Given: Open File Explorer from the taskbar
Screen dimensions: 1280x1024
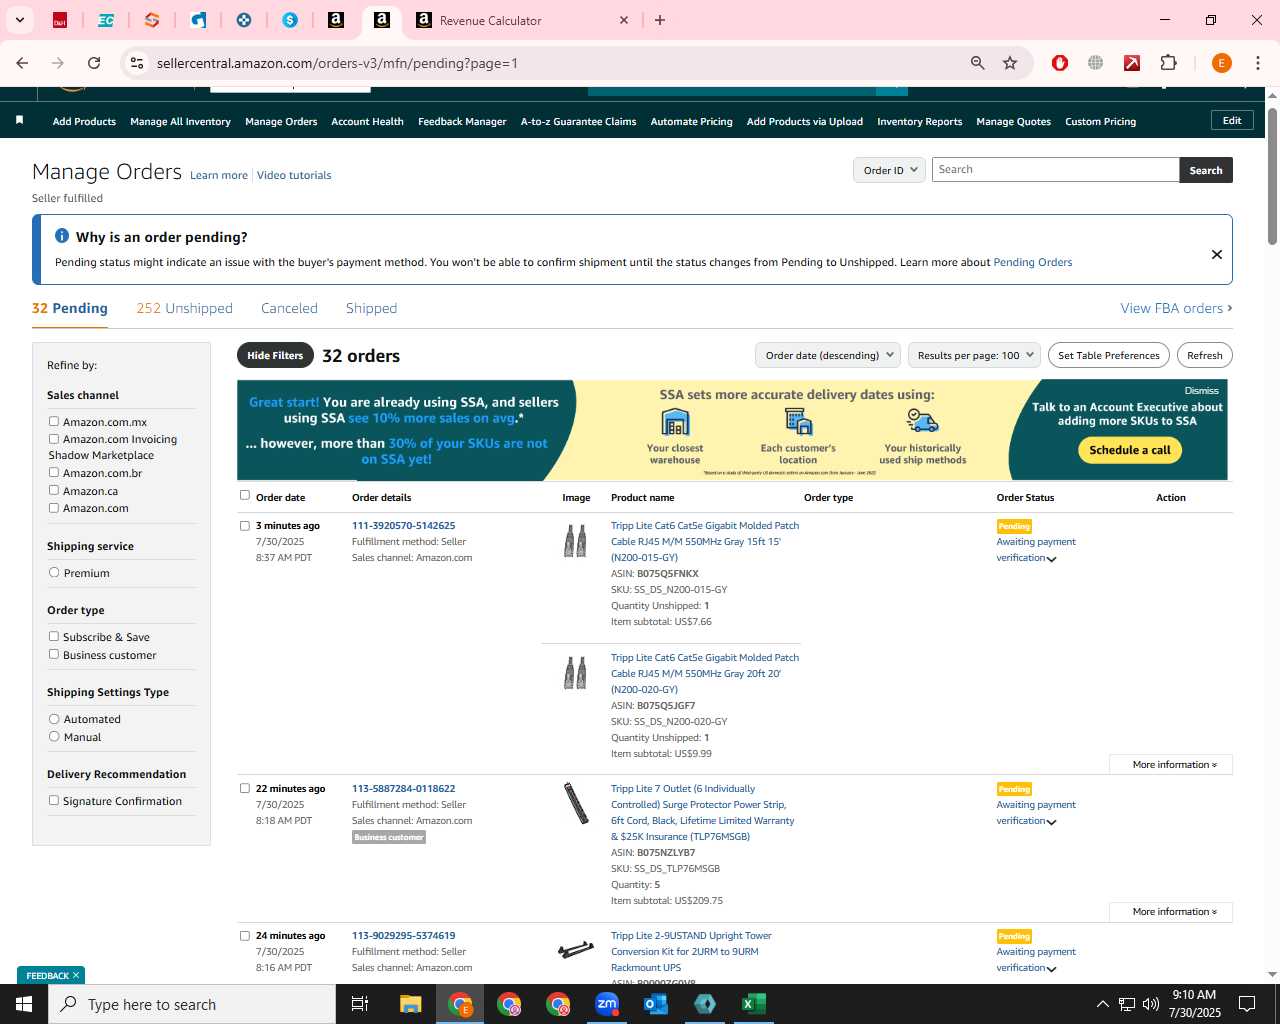Looking at the screenshot, I should (x=411, y=1004).
